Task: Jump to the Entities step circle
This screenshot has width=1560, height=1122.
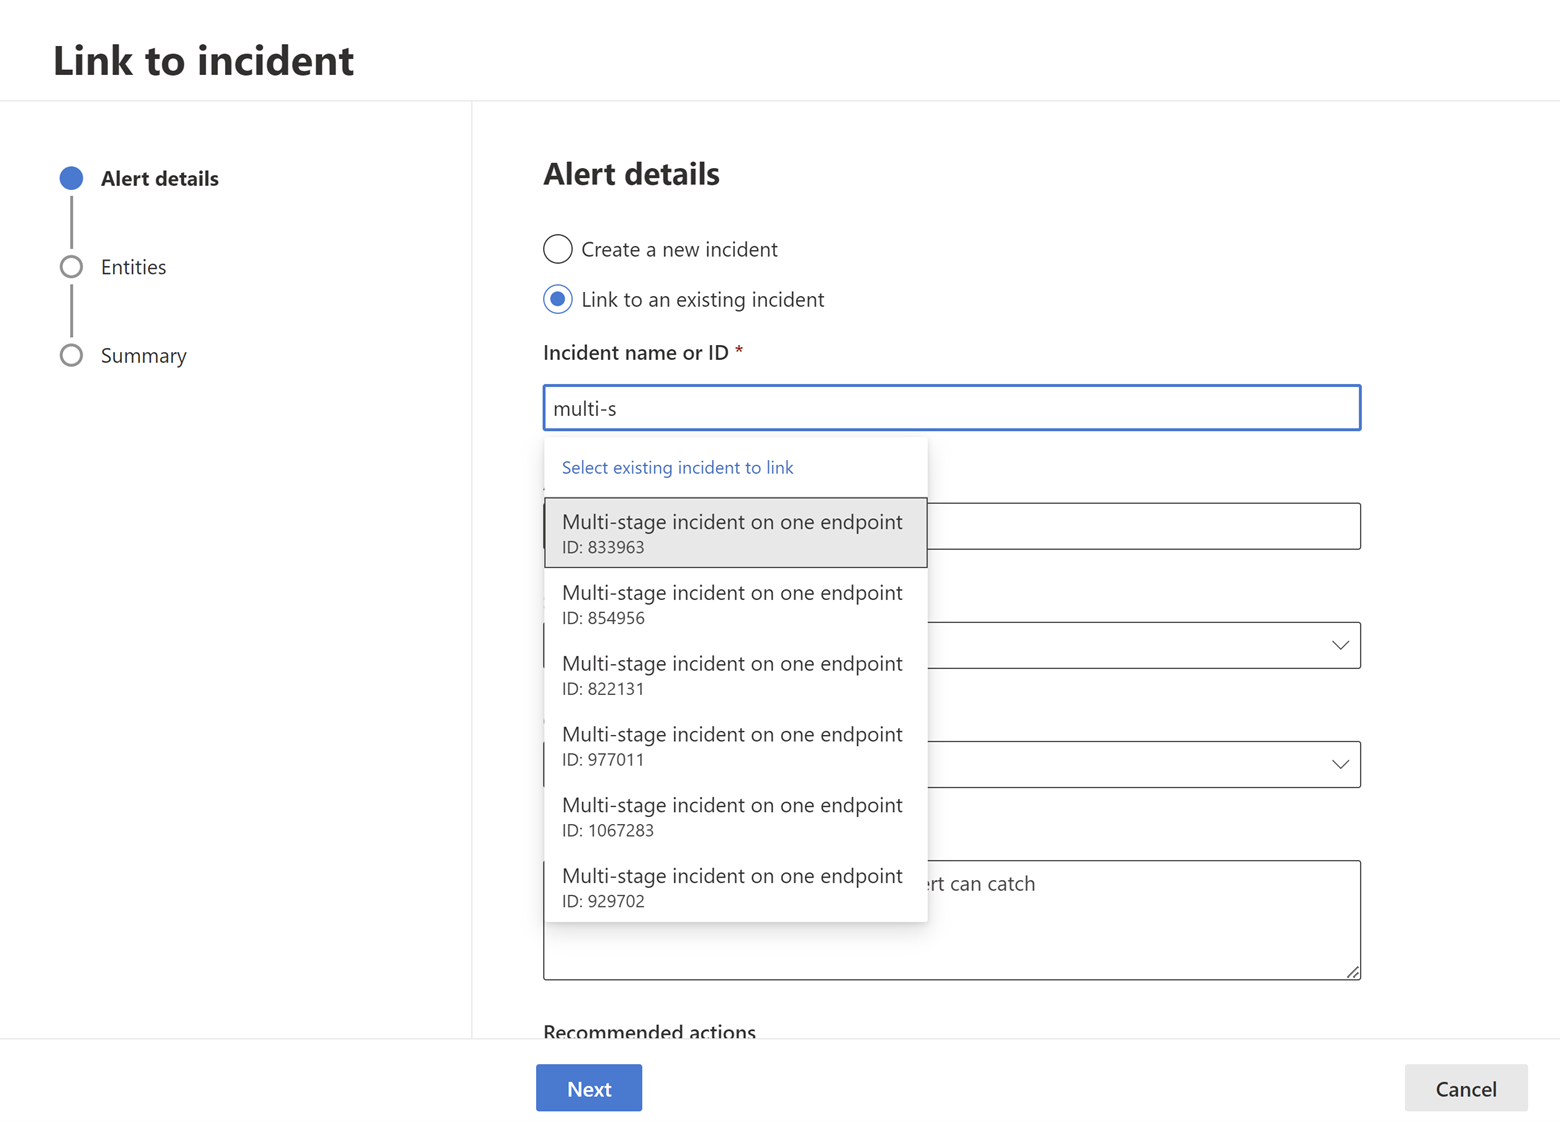Action: coord(71,267)
